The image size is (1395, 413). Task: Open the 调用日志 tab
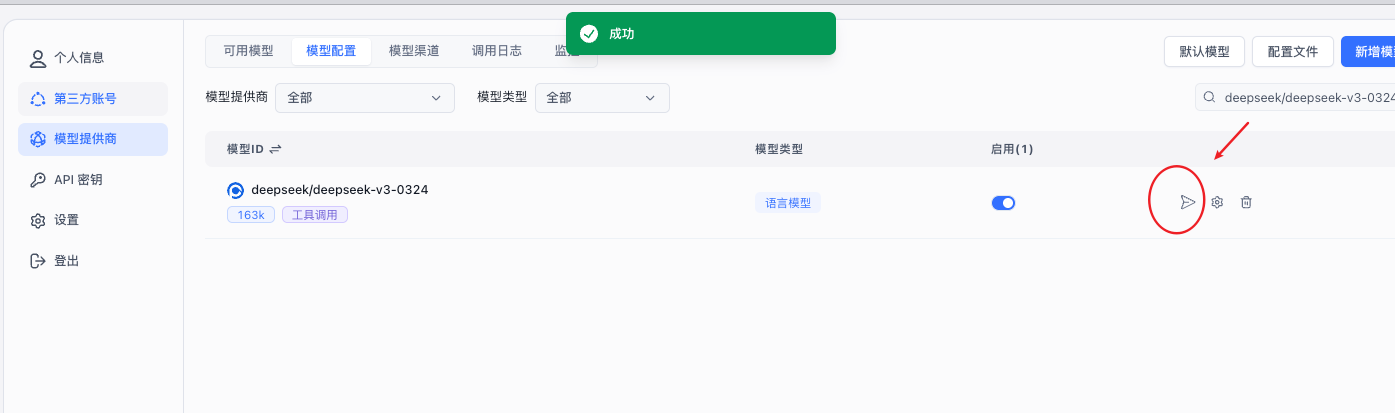pos(497,51)
